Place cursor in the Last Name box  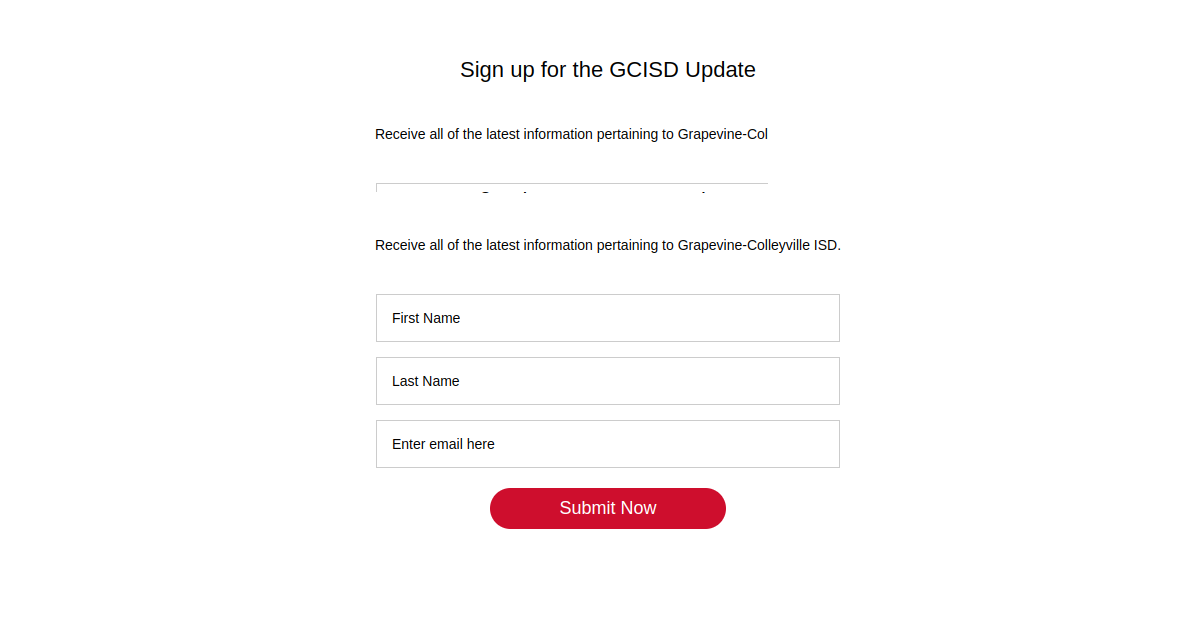click(607, 381)
